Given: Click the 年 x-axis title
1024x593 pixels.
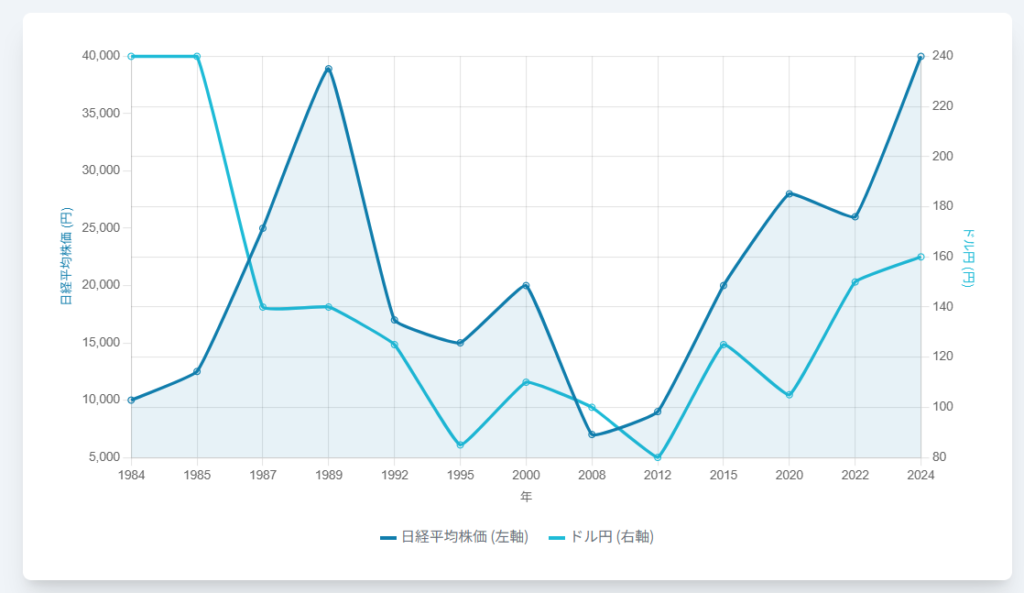Looking at the screenshot, I should 526,496.
